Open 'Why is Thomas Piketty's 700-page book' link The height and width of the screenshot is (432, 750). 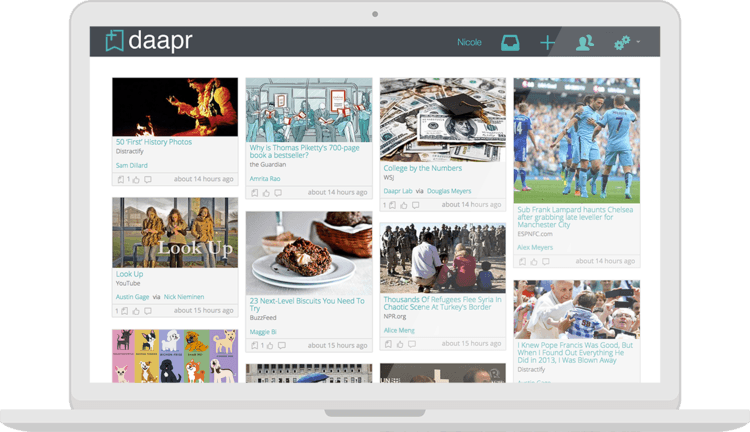(304, 152)
